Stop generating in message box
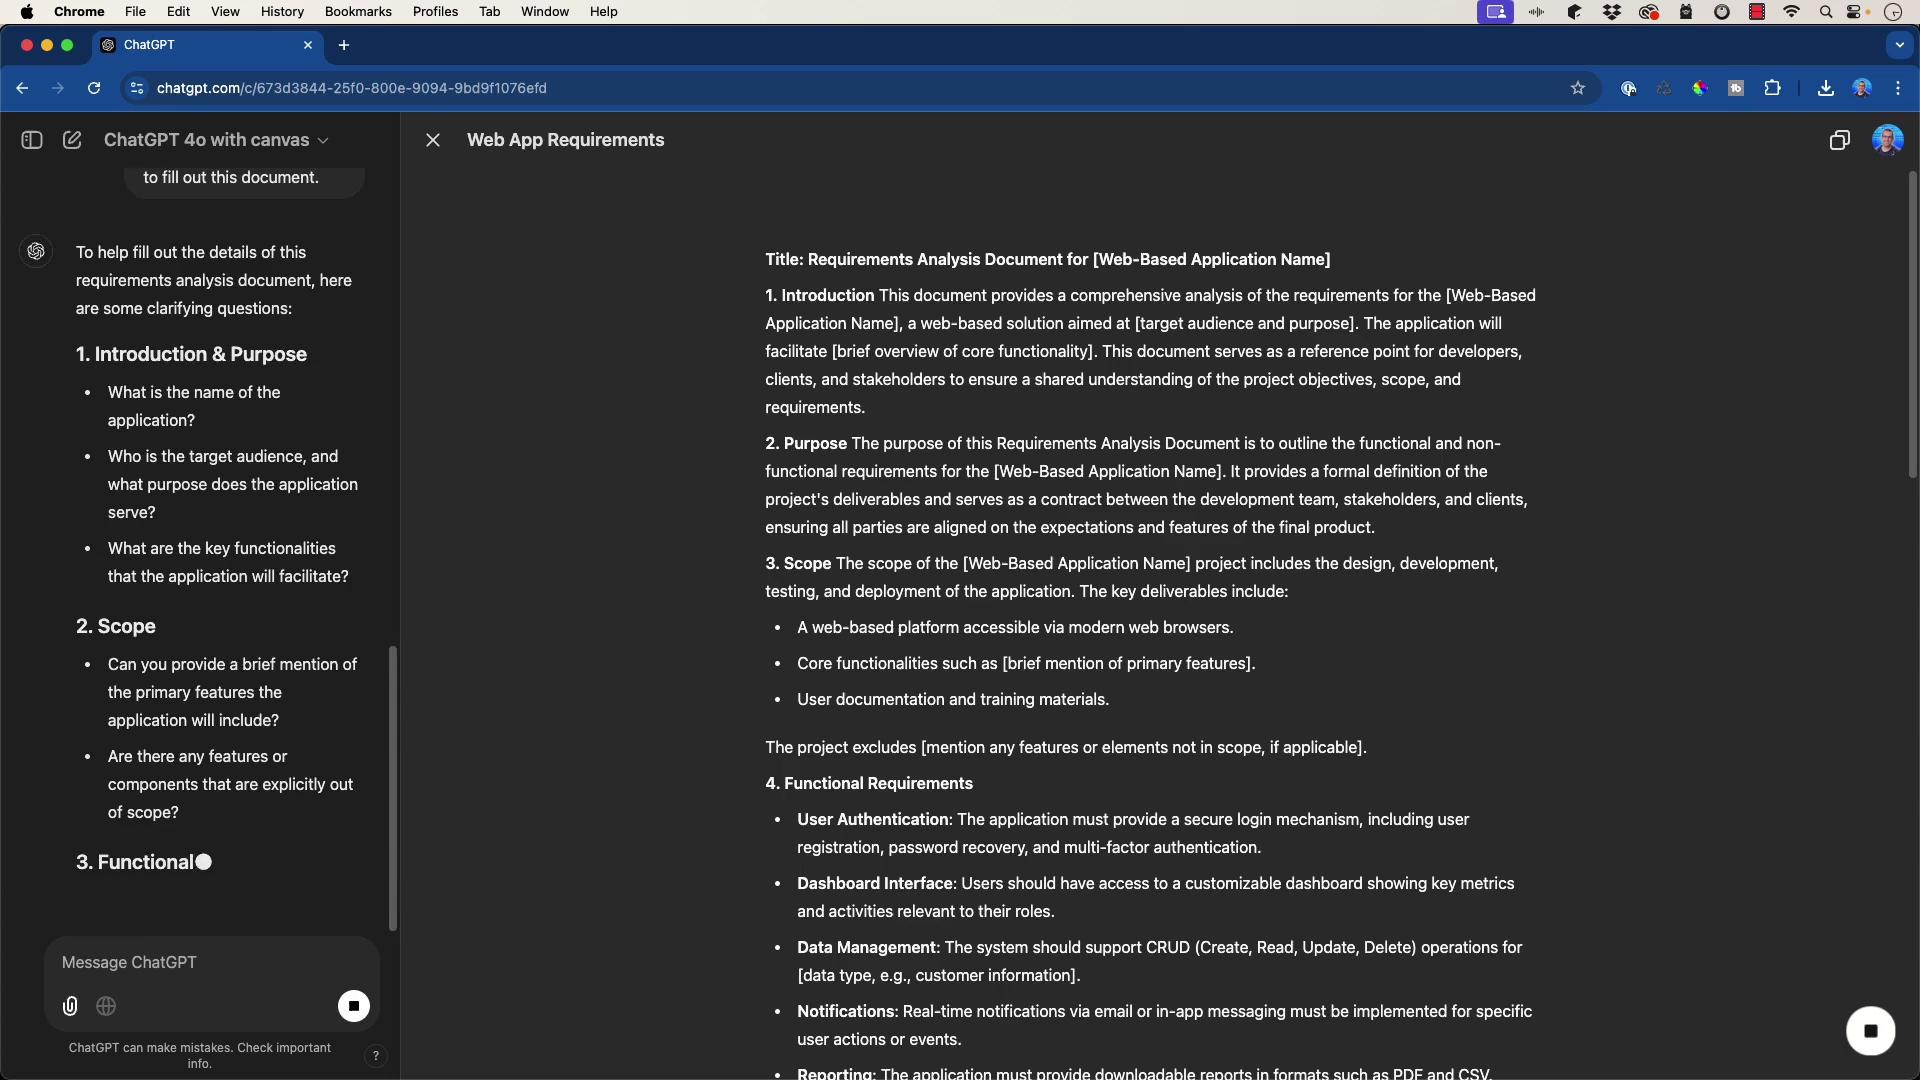This screenshot has height=1080, width=1920. pos(353,1006)
